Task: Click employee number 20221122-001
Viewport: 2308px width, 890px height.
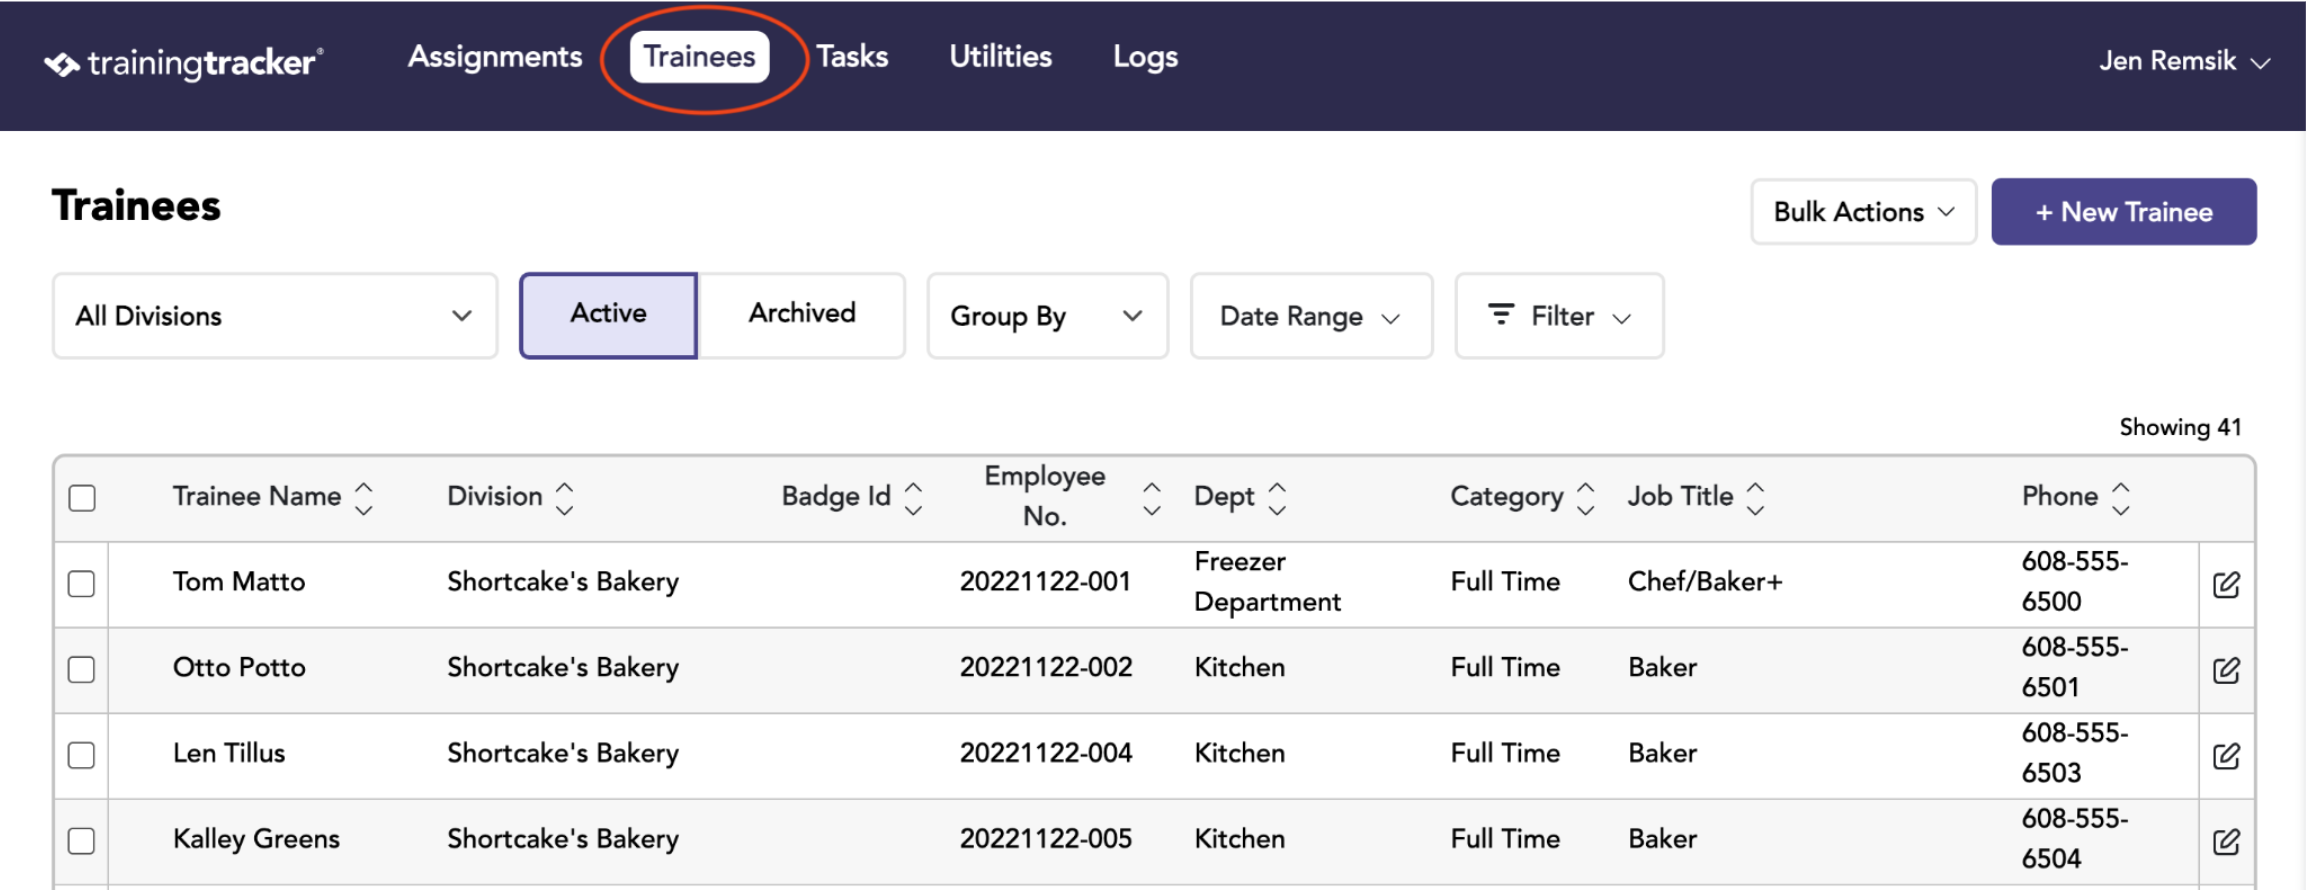Action: coord(1045,582)
